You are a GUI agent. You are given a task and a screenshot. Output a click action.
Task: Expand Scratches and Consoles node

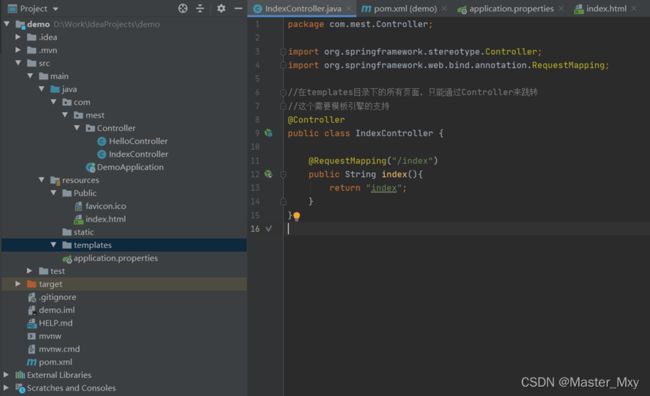point(6,388)
